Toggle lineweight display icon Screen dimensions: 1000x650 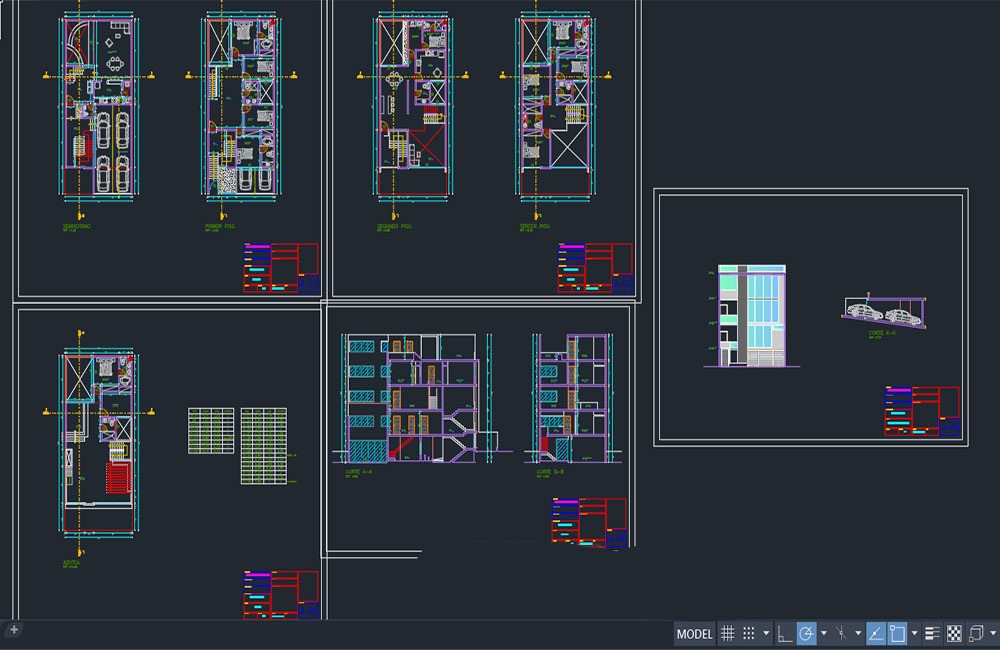[932, 633]
